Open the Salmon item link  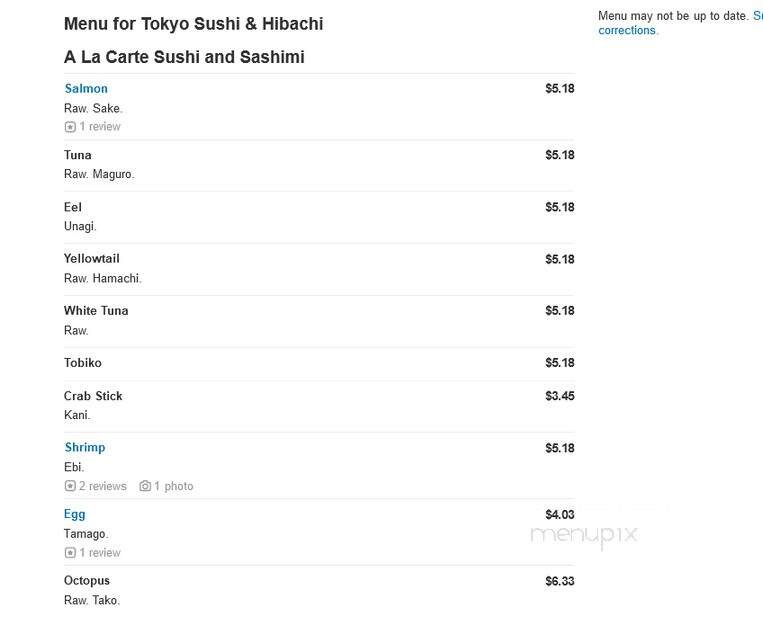point(86,89)
